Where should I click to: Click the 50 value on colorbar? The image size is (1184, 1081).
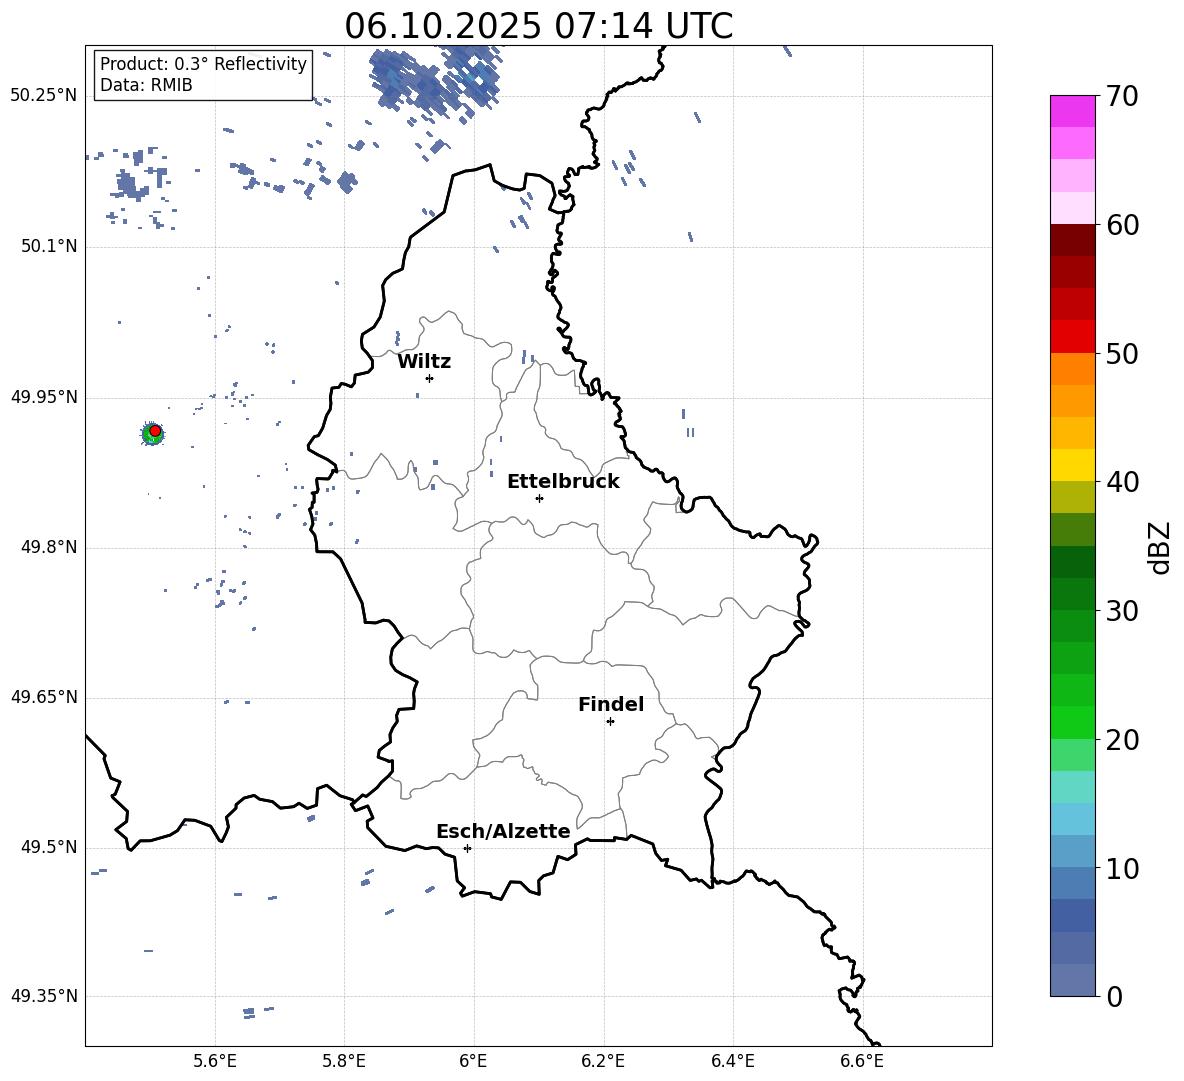coord(1122,353)
